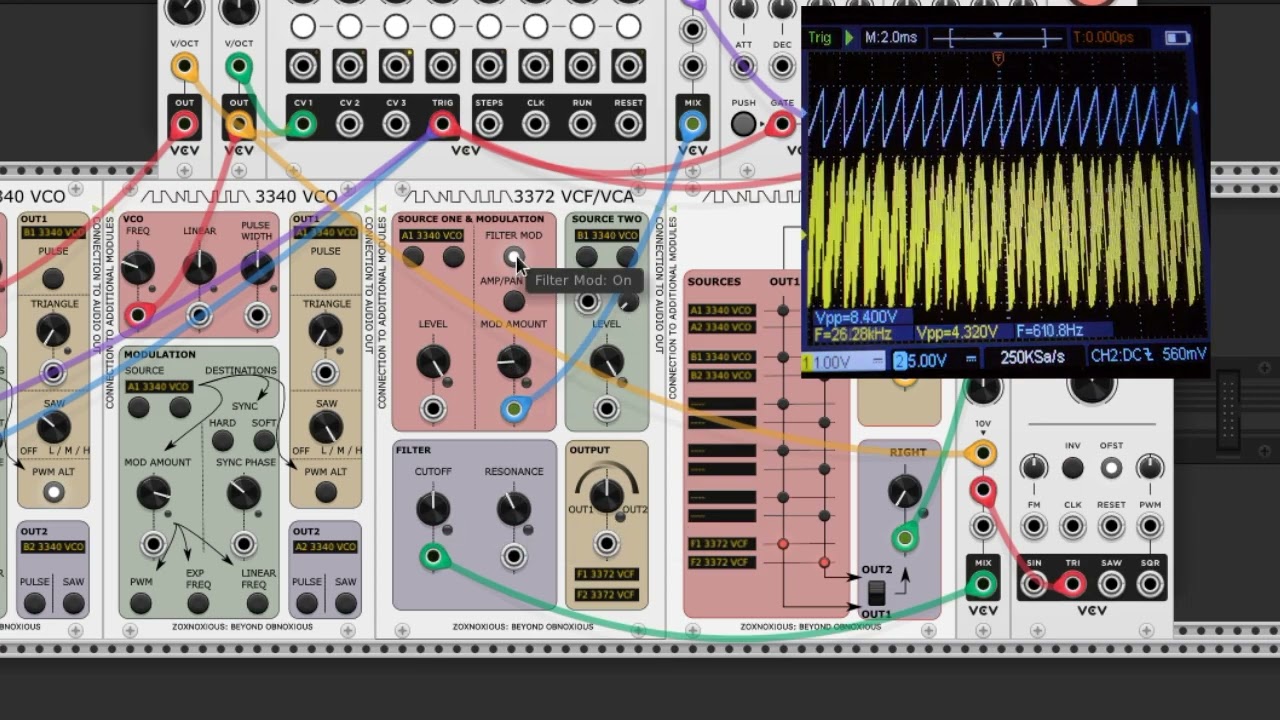
Task: Click the LFO SAW output jack
Action: (x=1111, y=584)
